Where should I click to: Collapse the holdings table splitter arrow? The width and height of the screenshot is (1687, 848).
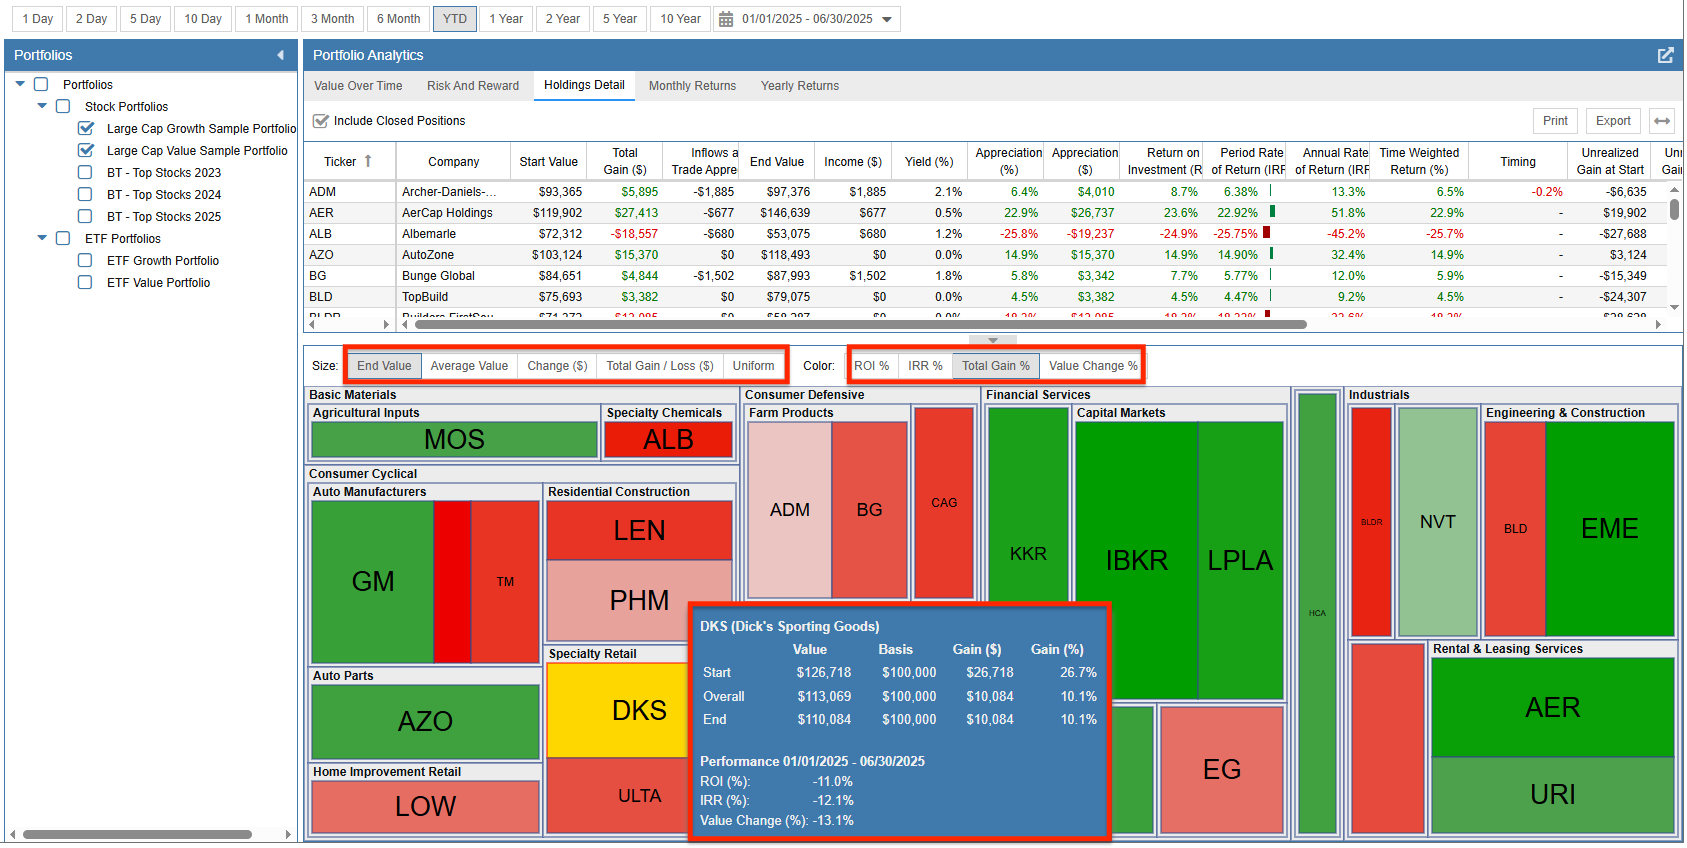tap(993, 340)
